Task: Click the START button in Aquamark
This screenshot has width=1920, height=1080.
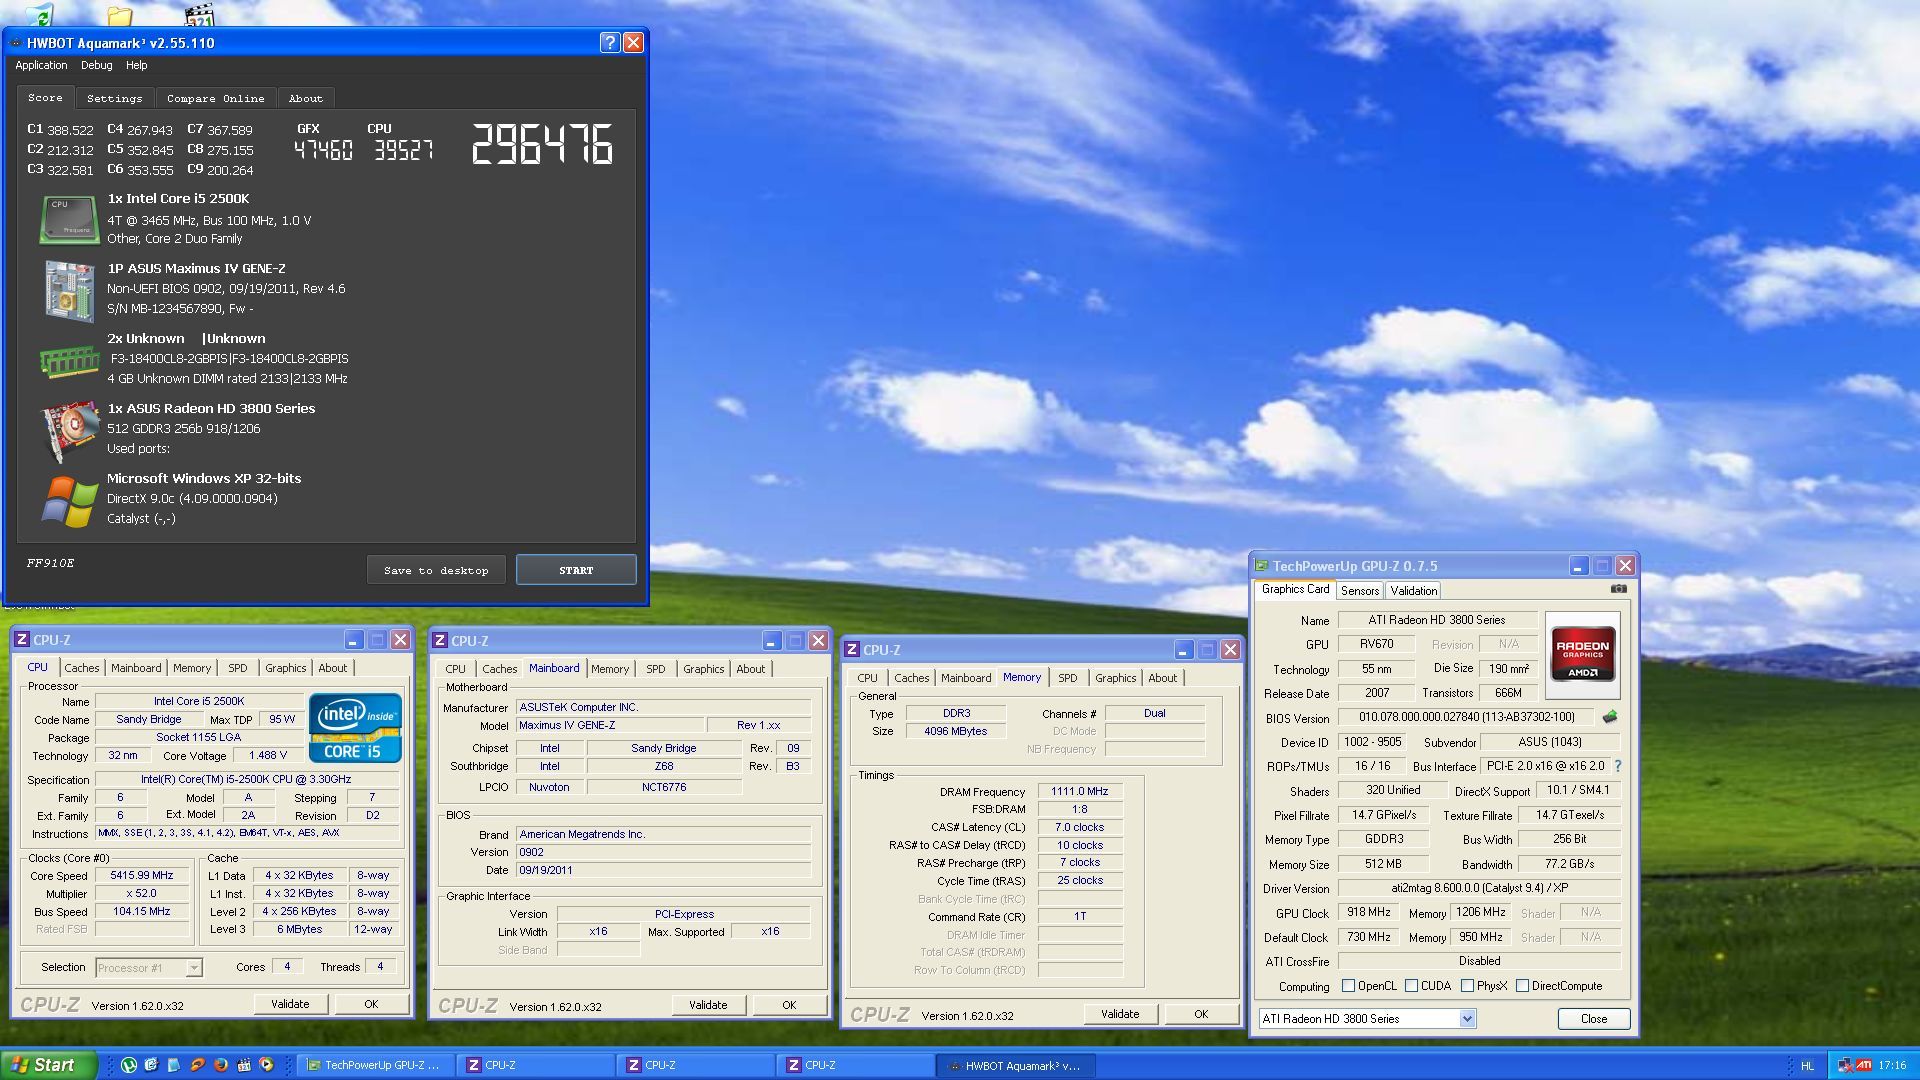Action: point(576,570)
